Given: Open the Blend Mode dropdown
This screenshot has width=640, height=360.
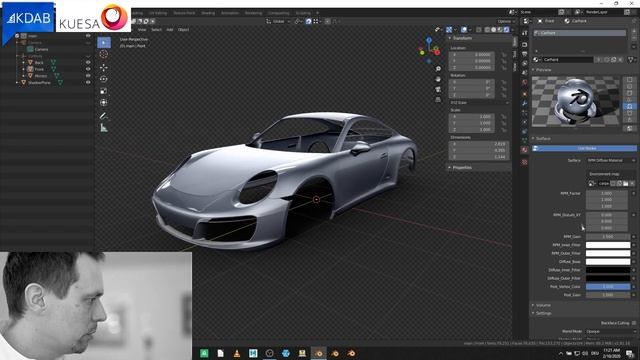Looking at the screenshot, I should 611,331.
